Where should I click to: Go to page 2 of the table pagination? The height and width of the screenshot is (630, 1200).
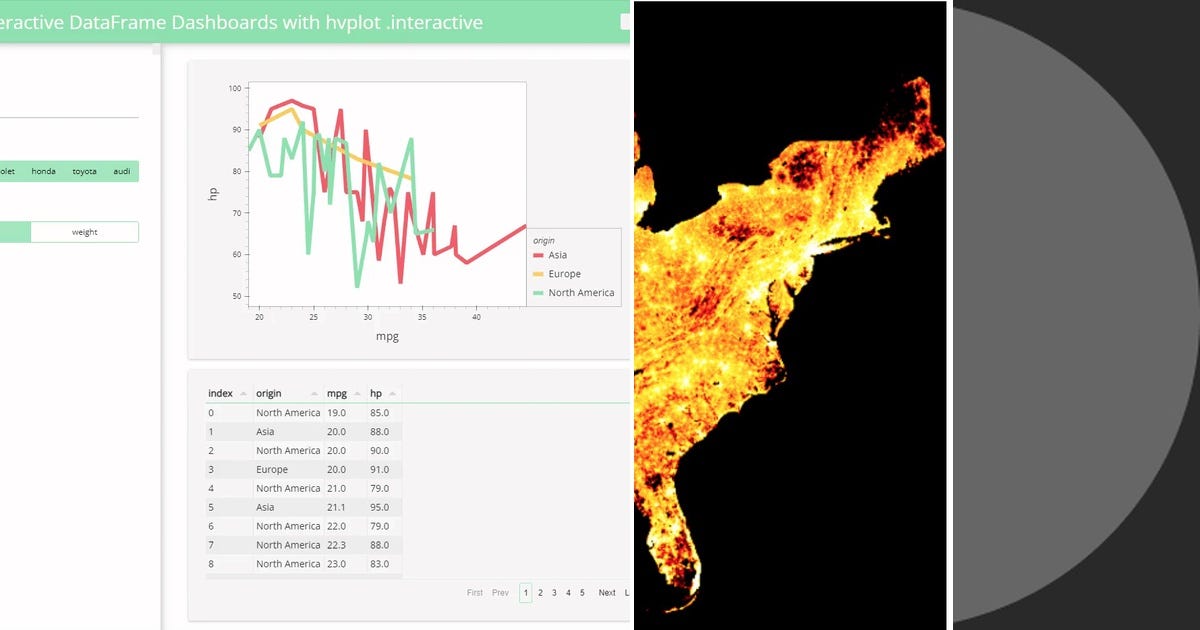click(540, 592)
